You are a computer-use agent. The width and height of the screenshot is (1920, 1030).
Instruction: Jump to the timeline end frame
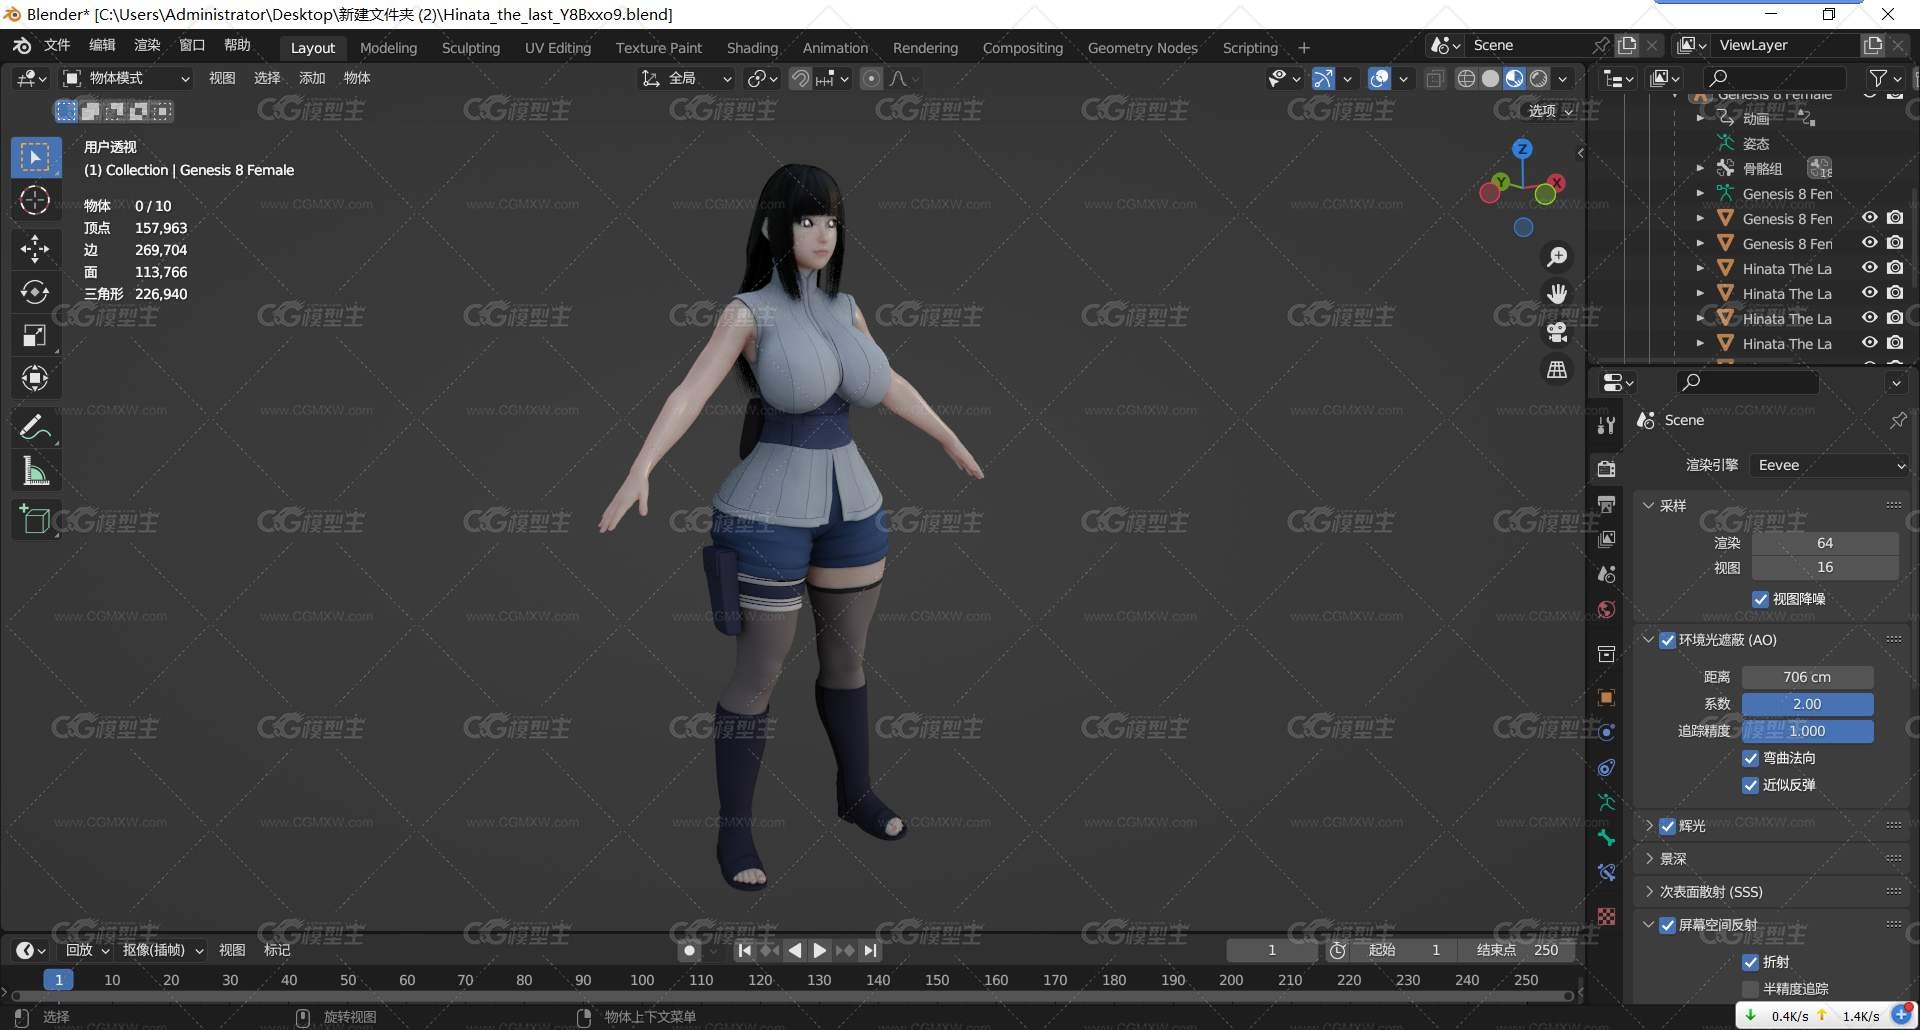click(x=871, y=950)
